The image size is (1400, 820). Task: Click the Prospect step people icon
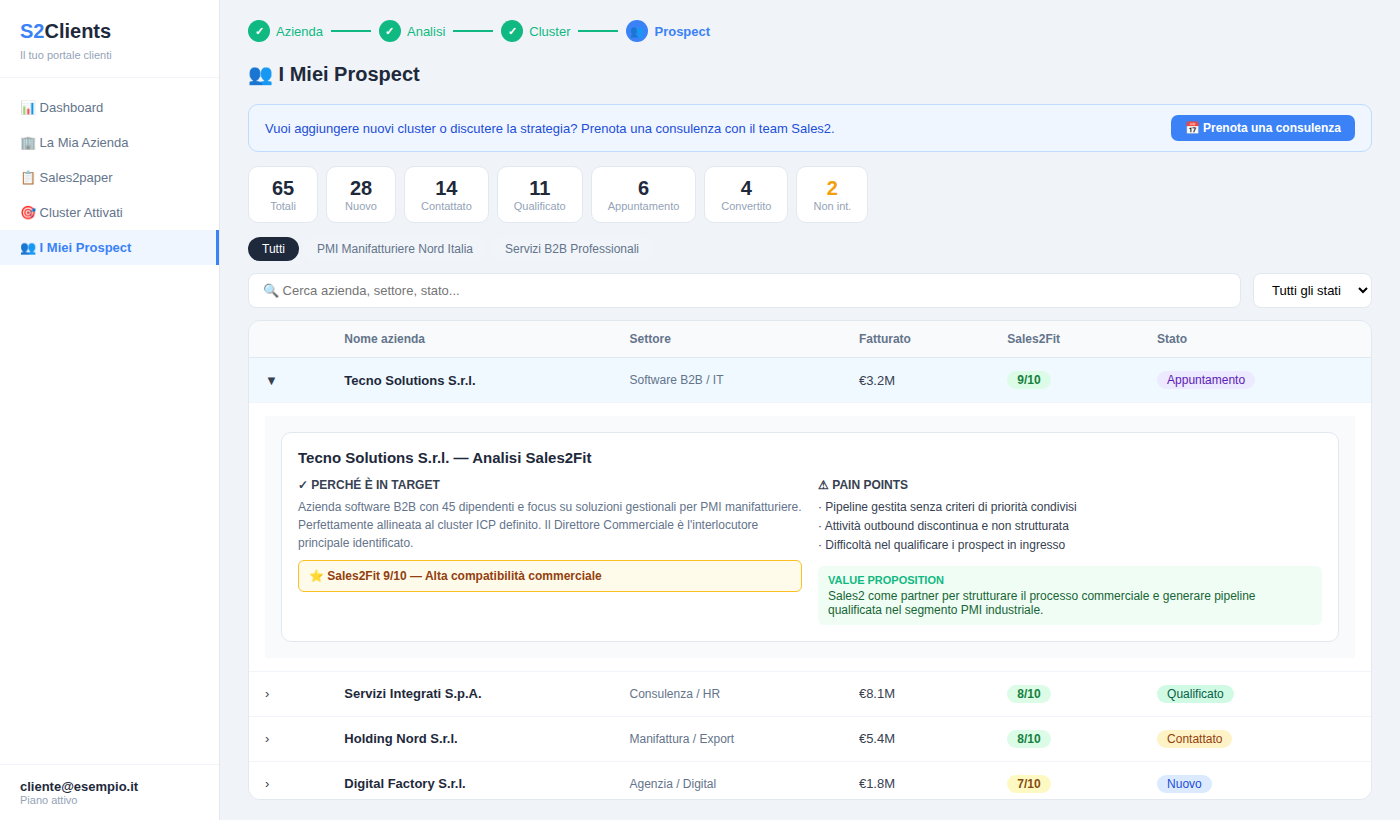[637, 31]
